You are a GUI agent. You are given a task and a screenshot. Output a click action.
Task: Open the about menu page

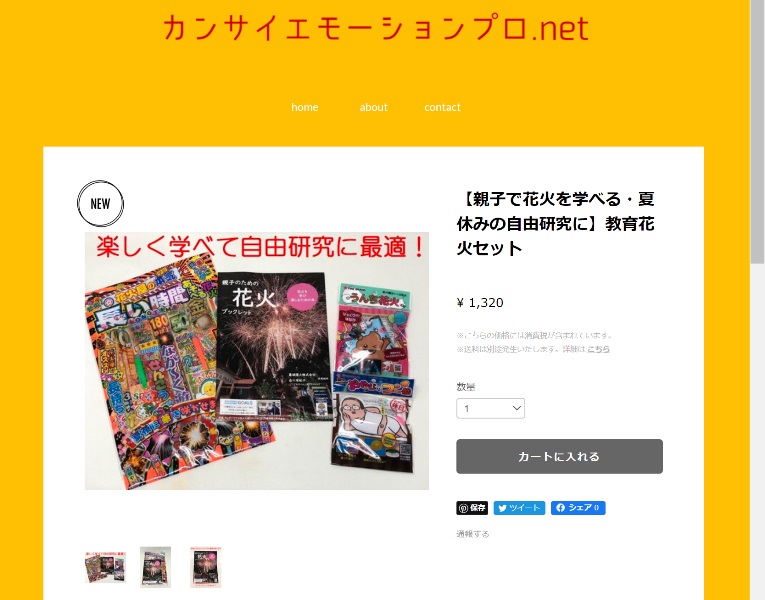(x=373, y=107)
